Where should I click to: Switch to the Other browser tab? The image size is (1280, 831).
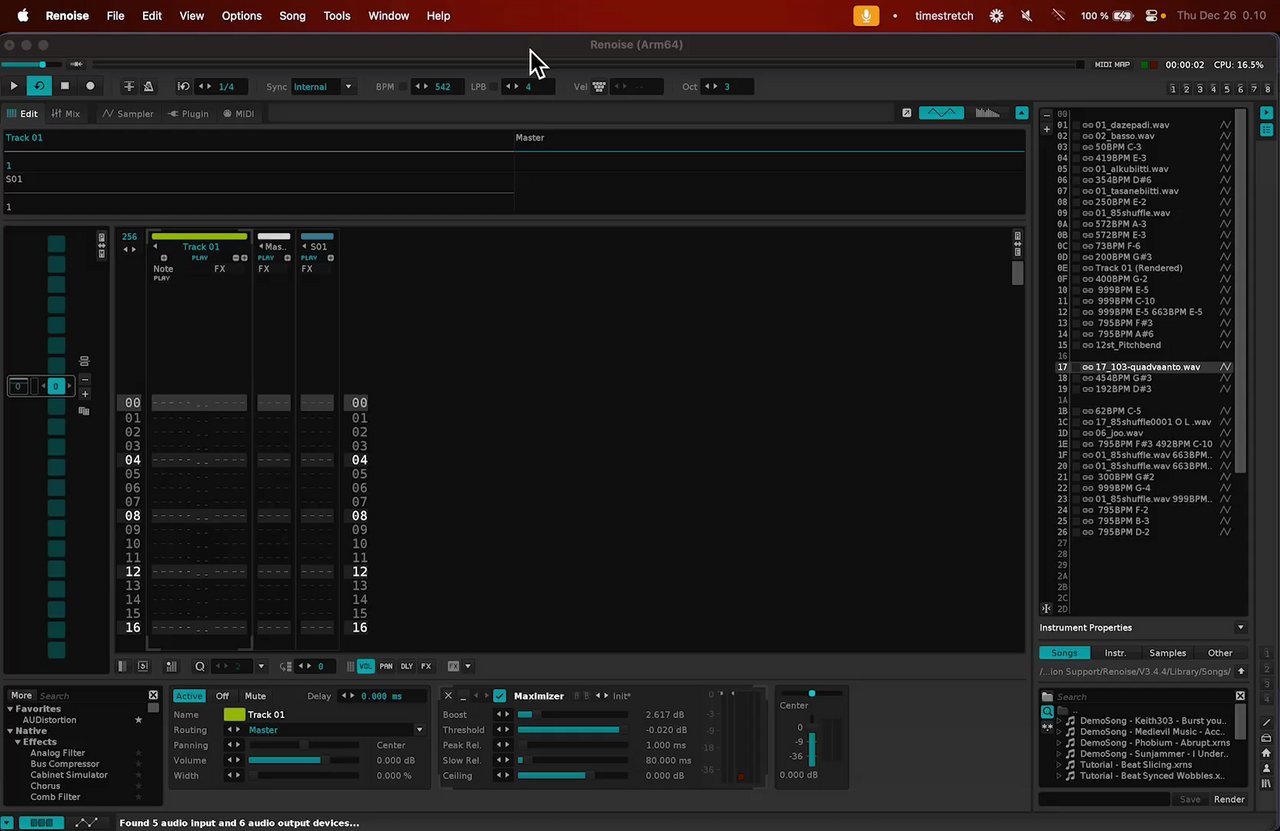click(1220, 653)
